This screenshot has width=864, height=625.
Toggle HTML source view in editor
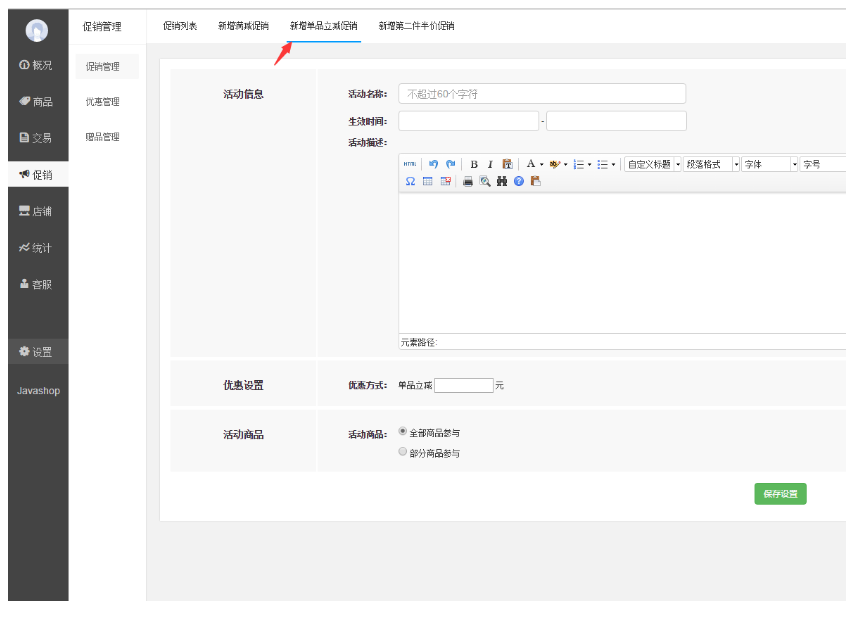click(x=410, y=164)
